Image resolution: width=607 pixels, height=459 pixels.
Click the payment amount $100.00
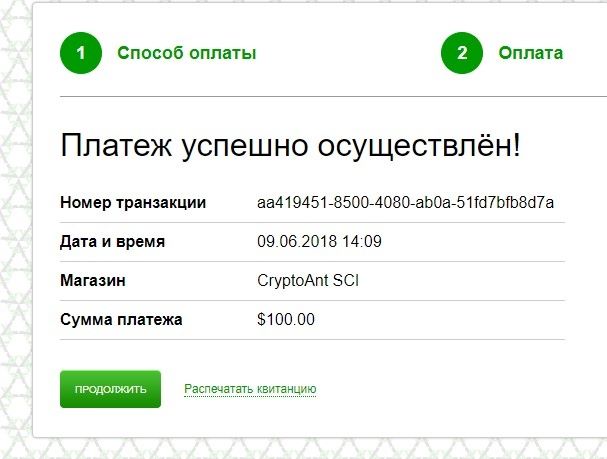coord(286,320)
